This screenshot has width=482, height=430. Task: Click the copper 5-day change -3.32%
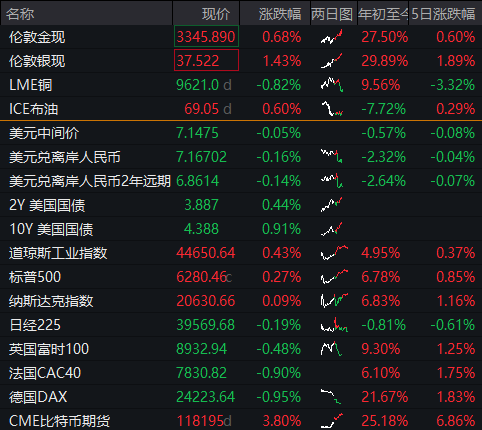tap(453, 85)
